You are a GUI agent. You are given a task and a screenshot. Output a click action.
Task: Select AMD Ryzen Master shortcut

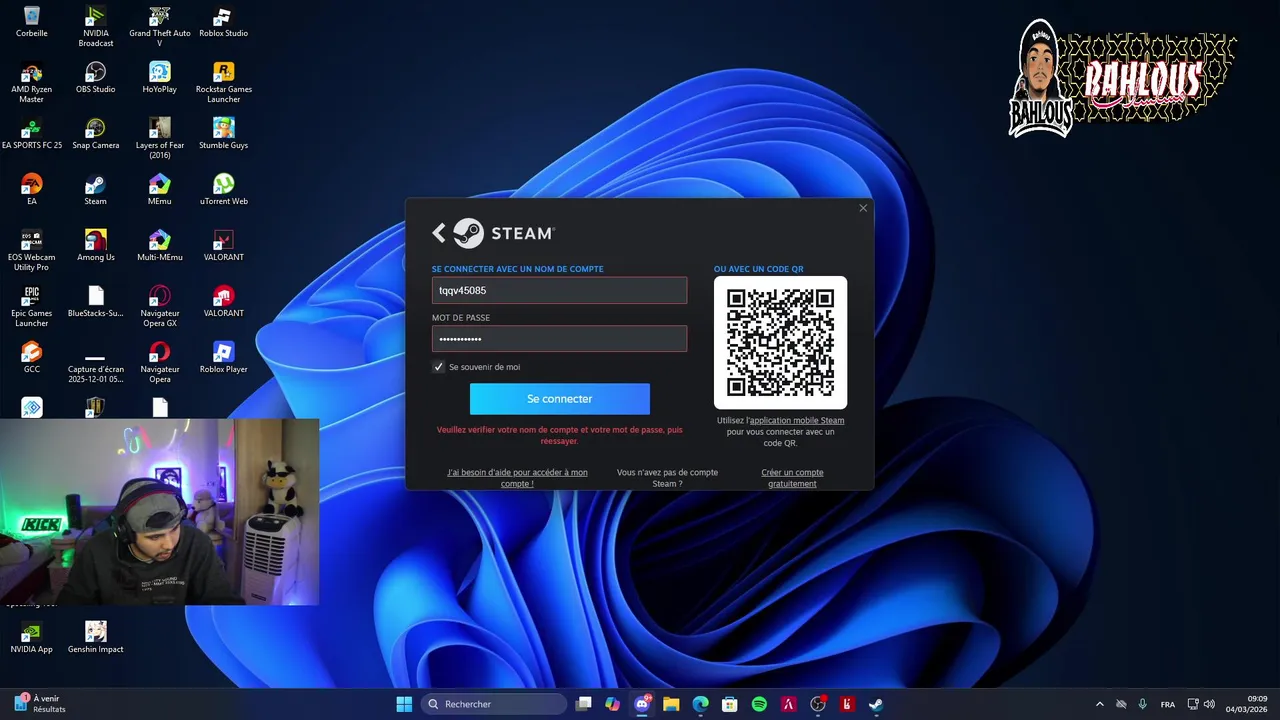pos(32,83)
